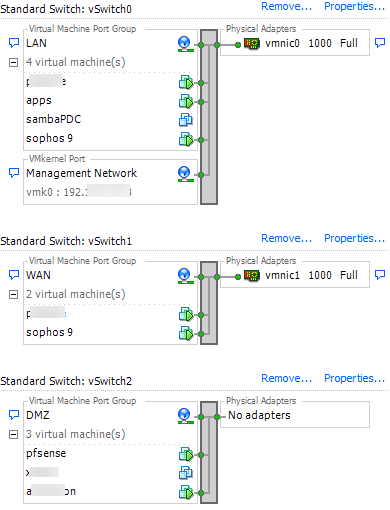Click the No adapters text in vSwitch2
This screenshot has height=510, width=390.
[259, 415]
